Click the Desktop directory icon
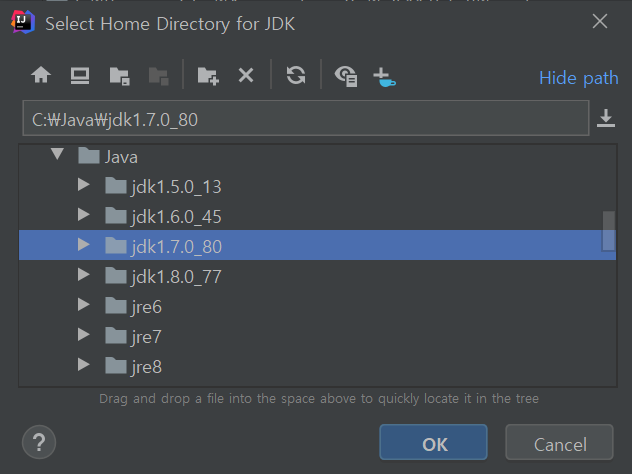The width and height of the screenshot is (632, 474). [80, 75]
